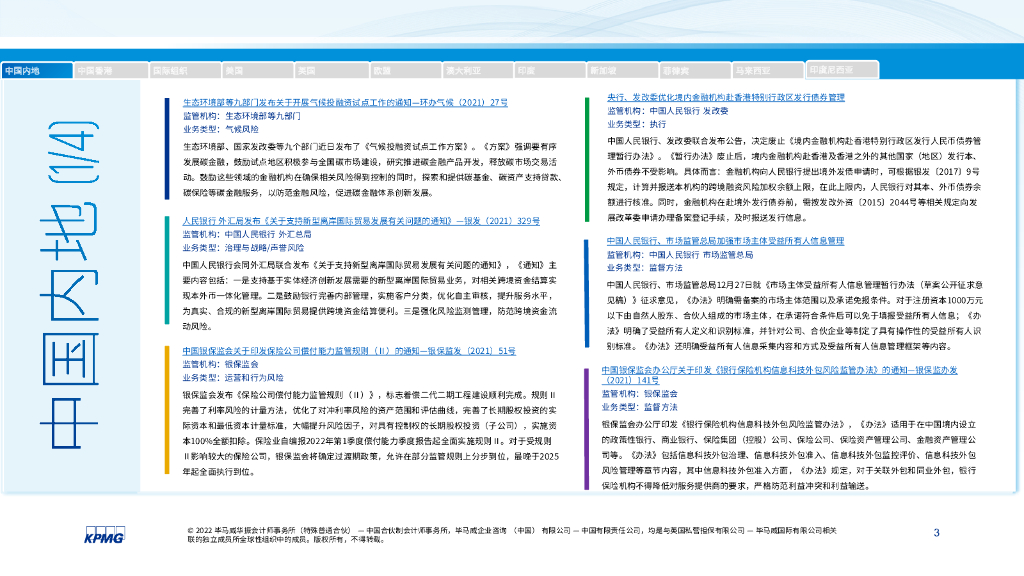Go to the 马来西亚 tab
1024x576 pixels.
[767, 71]
